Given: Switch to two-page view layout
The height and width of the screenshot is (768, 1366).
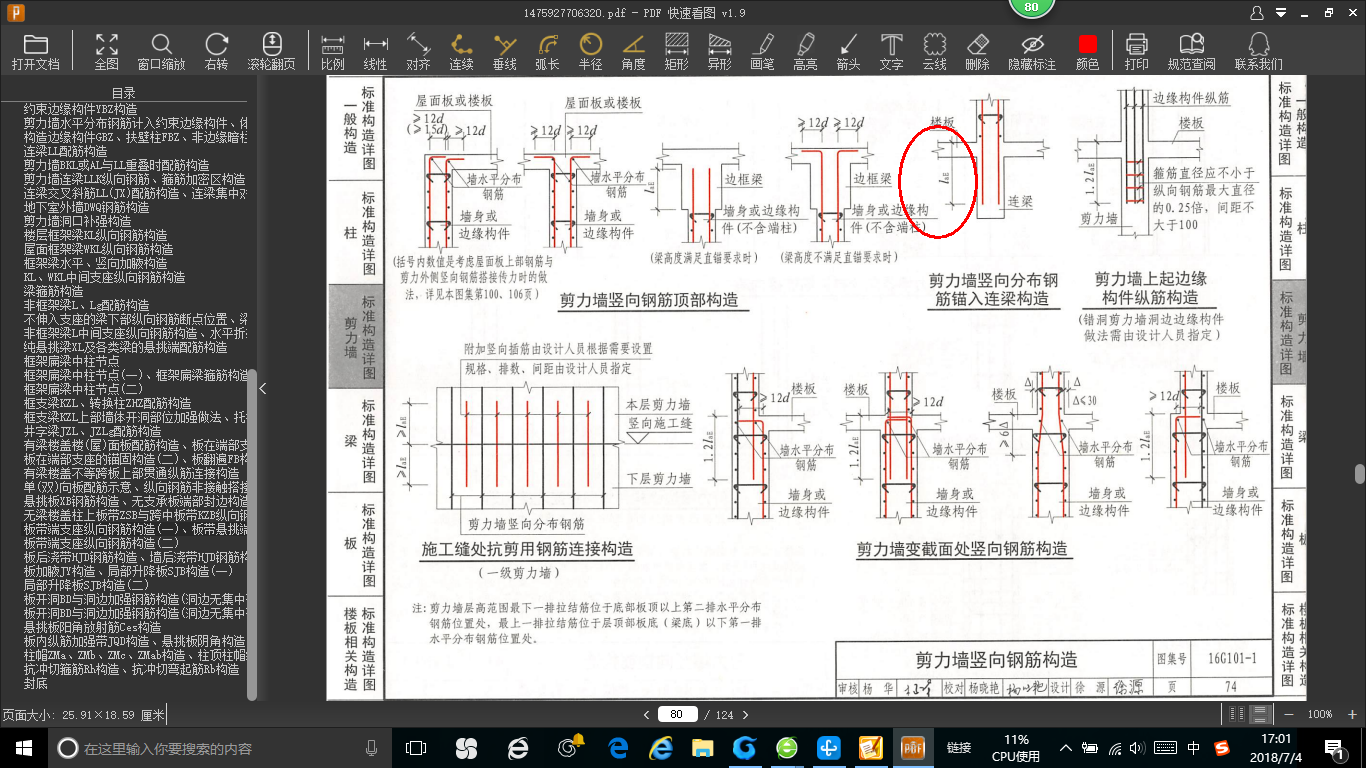Looking at the screenshot, I should pos(1237,714).
